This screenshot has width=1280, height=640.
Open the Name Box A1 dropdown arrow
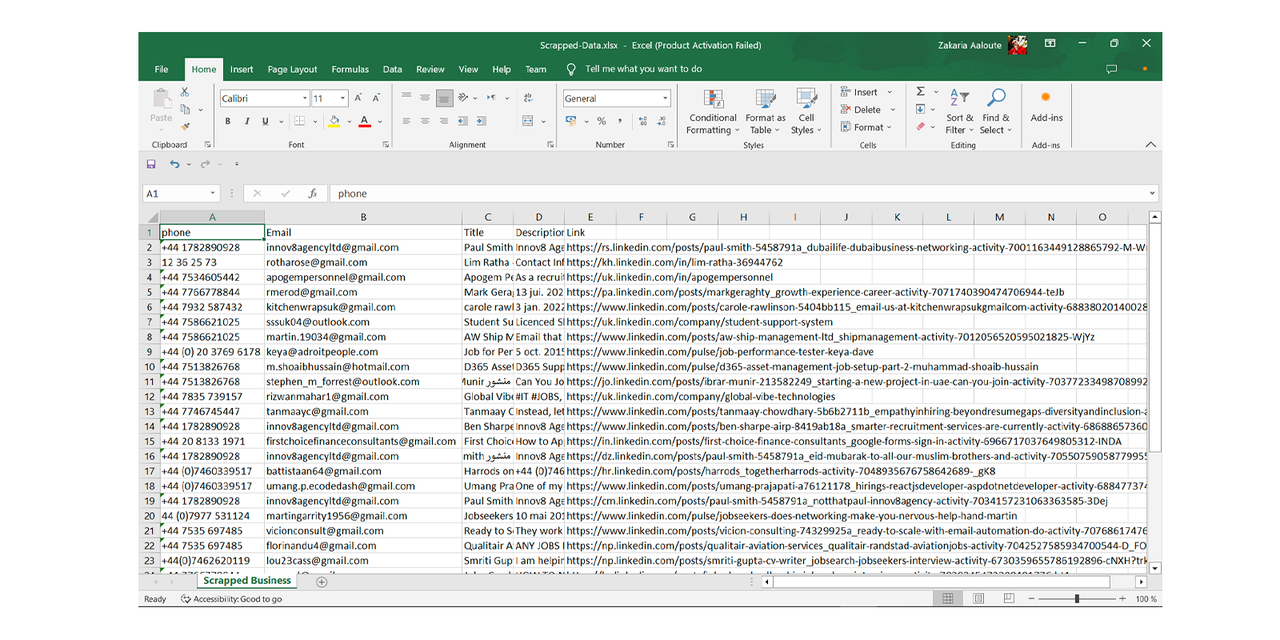pos(213,193)
